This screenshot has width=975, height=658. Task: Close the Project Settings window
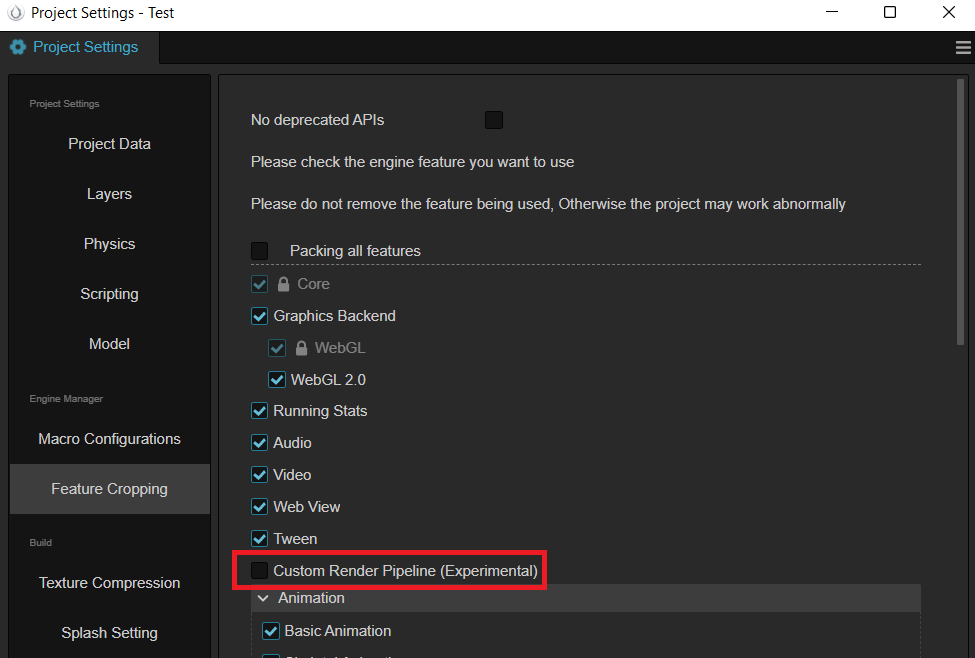(x=949, y=13)
